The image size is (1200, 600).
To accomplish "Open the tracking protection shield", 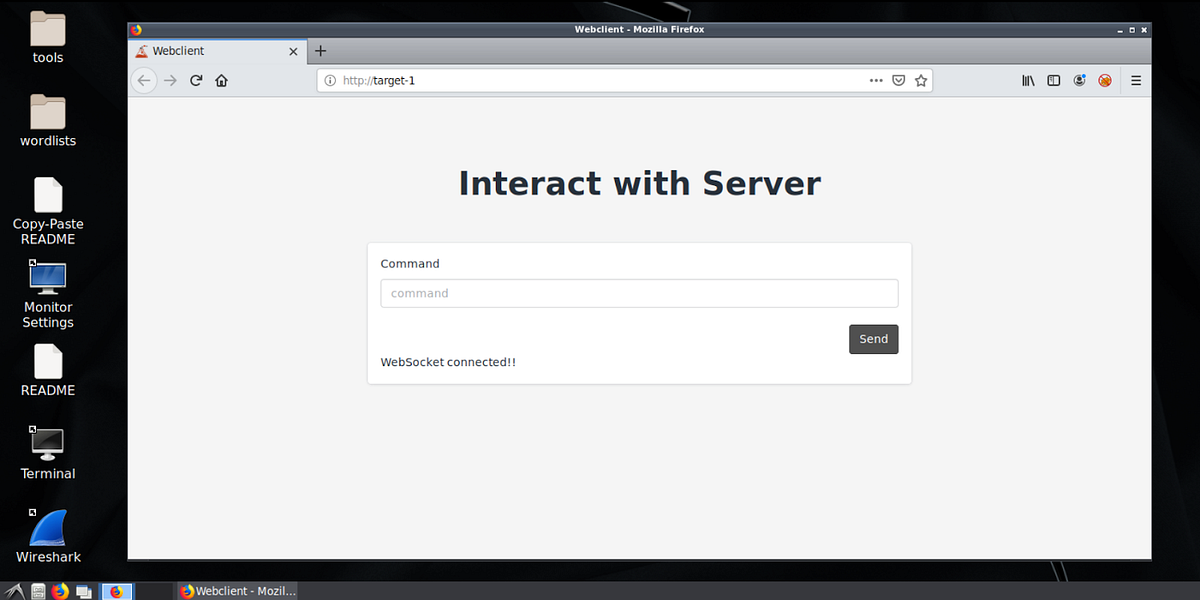I will (x=898, y=80).
